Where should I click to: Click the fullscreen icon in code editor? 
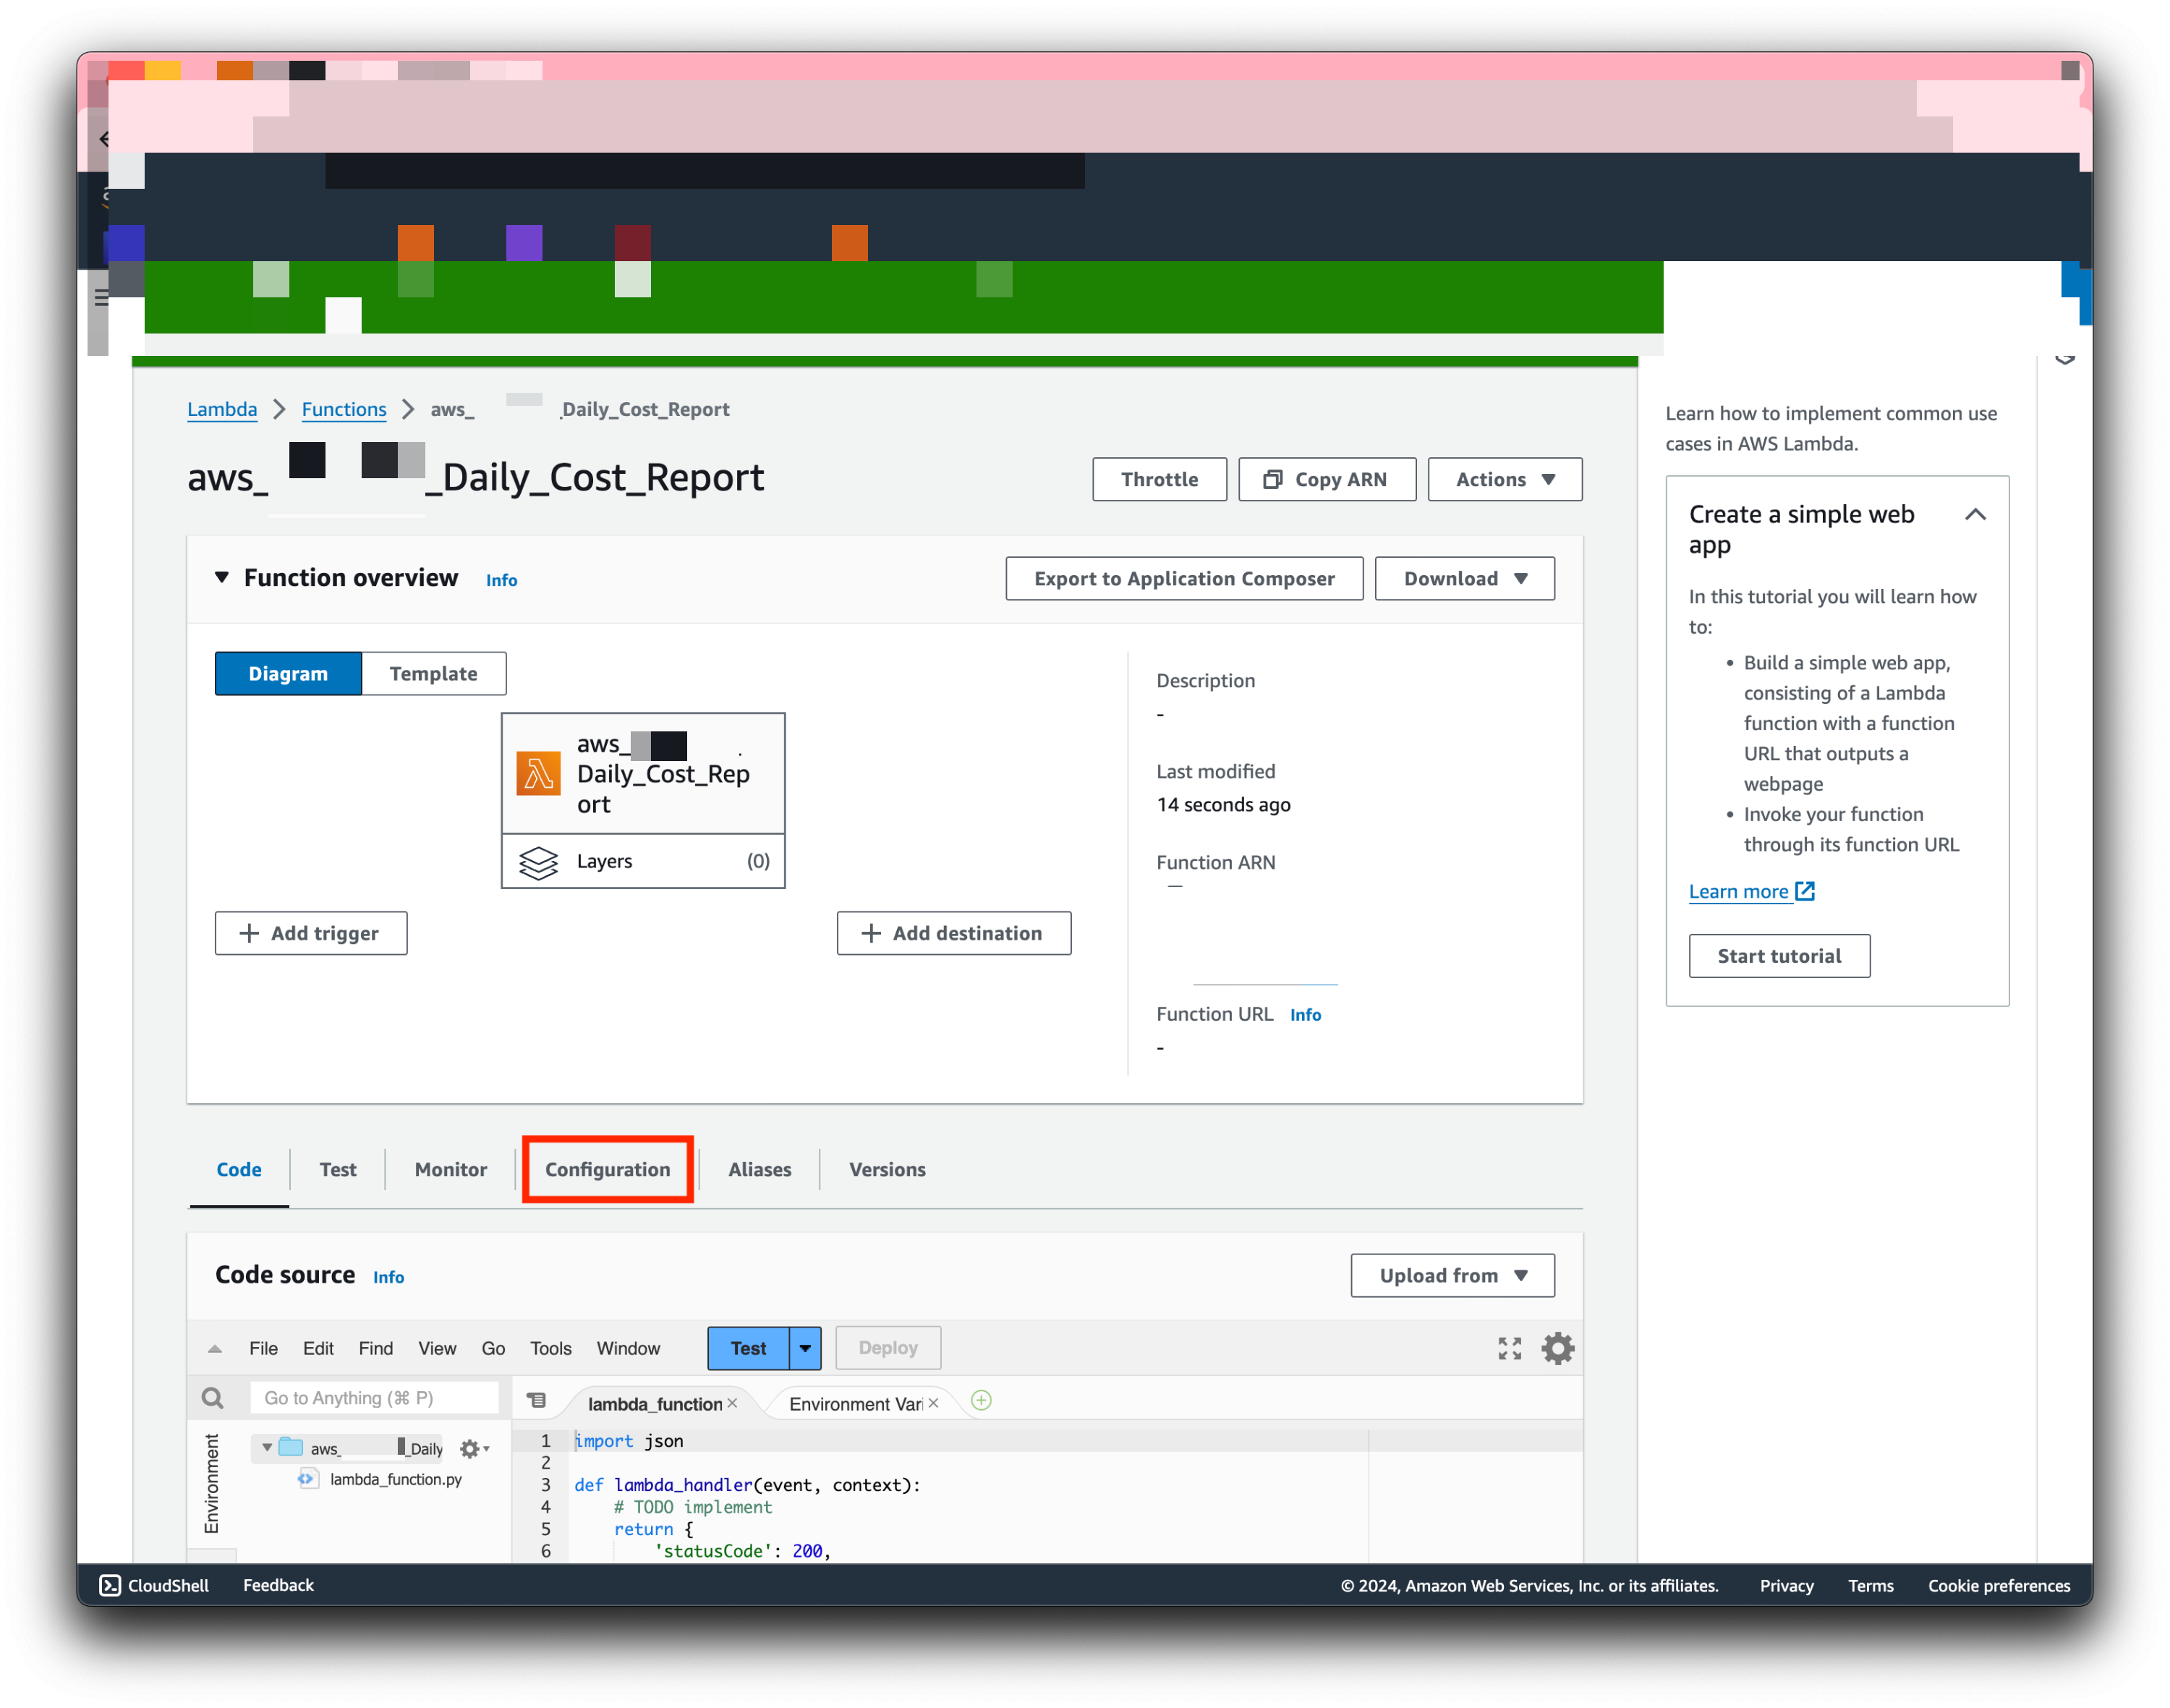1509,1348
